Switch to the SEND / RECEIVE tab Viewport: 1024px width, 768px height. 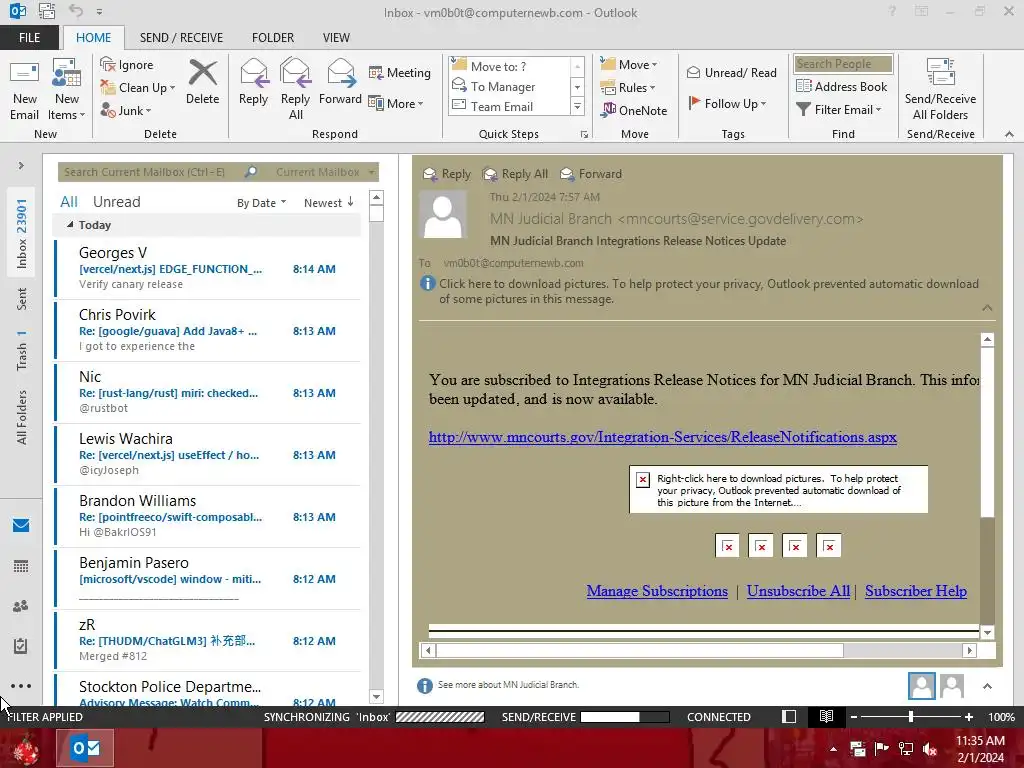(x=182, y=38)
